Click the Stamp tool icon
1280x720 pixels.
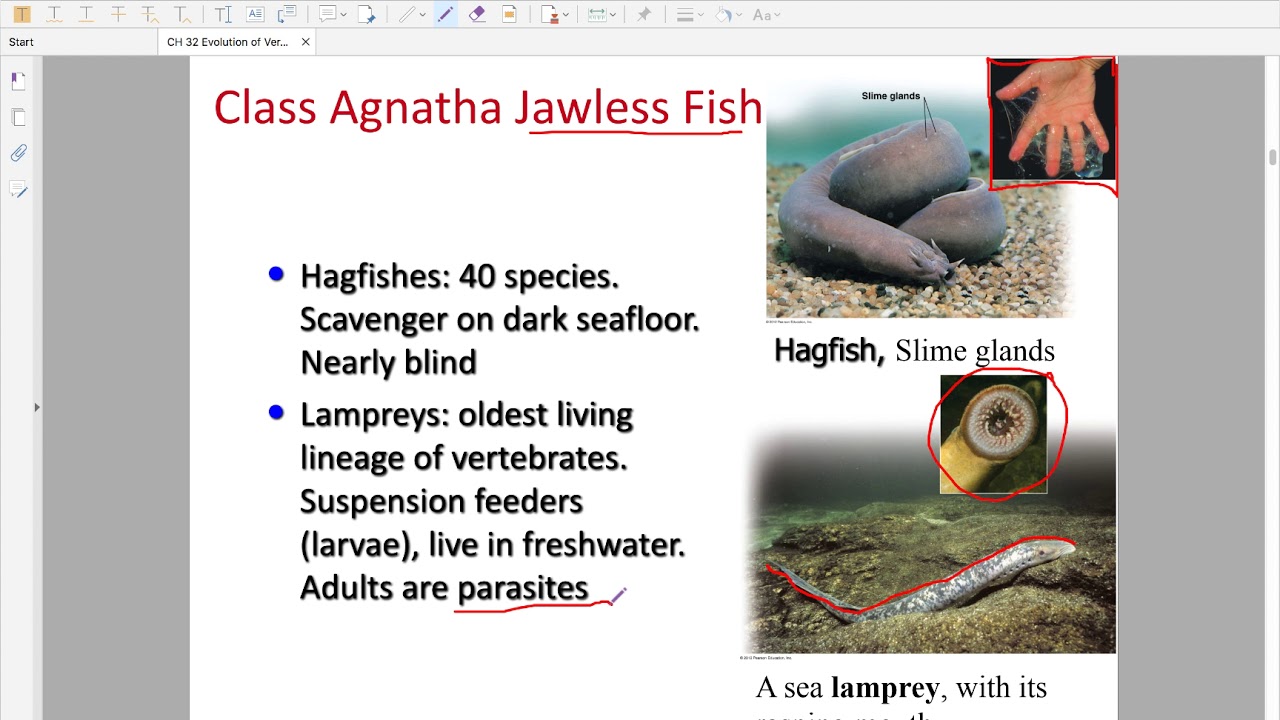549,14
